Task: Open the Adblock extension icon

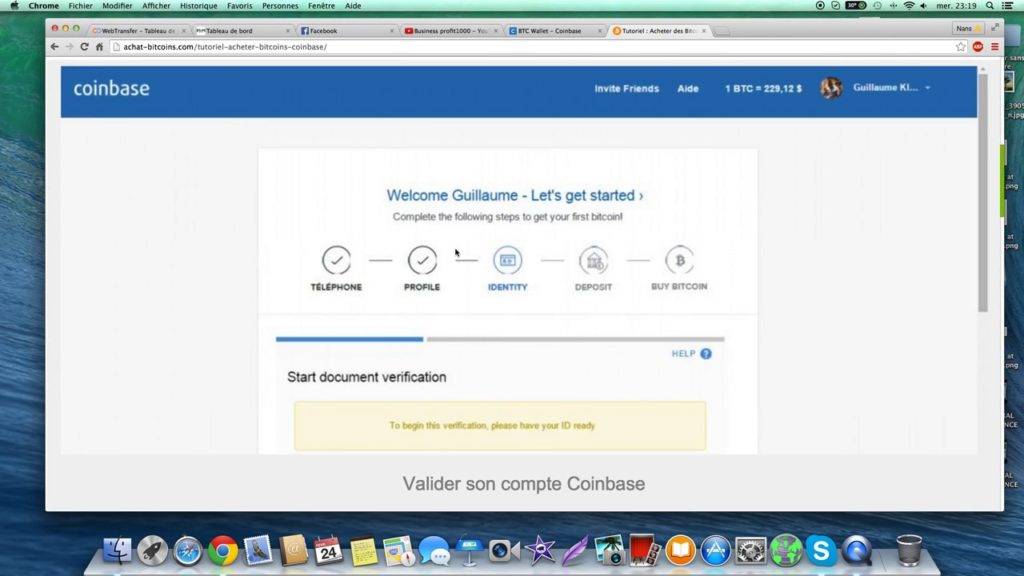Action: coord(978,47)
